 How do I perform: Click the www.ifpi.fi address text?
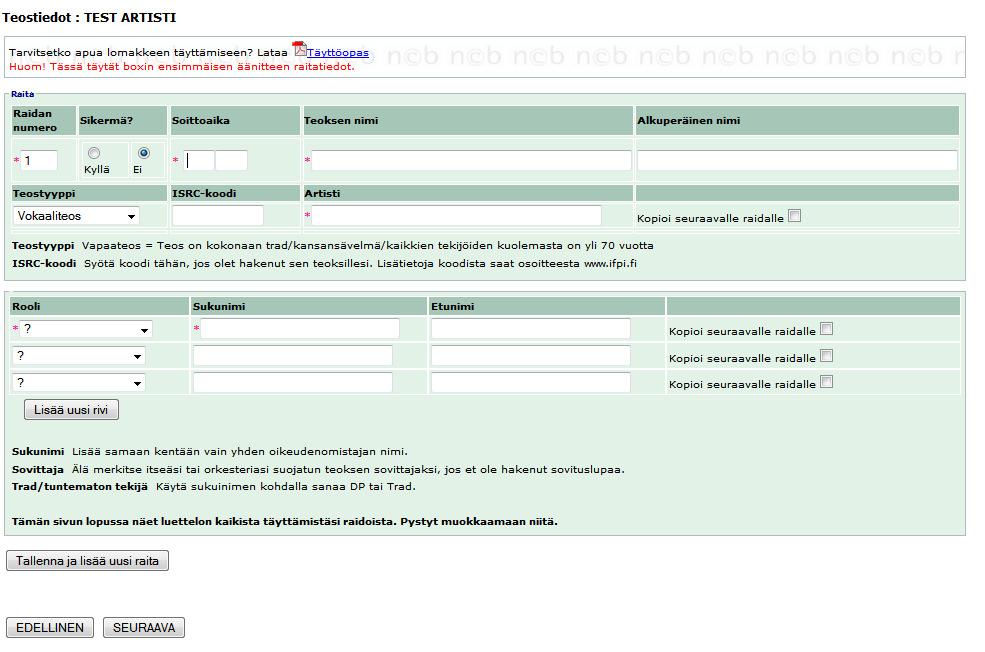pos(610,264)
